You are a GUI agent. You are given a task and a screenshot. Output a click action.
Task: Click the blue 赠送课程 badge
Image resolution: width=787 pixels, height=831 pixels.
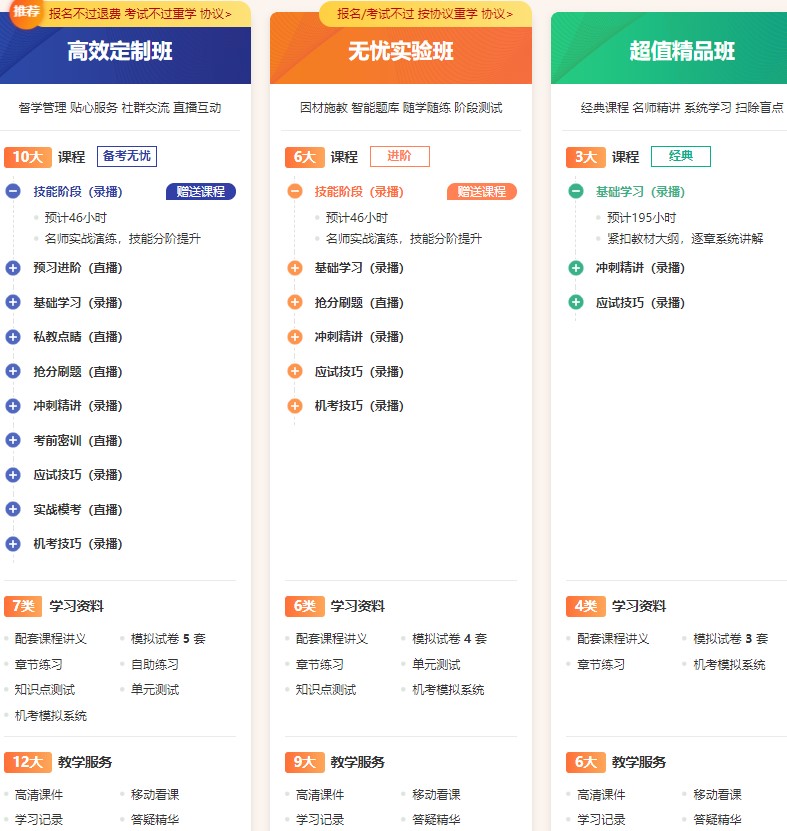click(201, 192)
